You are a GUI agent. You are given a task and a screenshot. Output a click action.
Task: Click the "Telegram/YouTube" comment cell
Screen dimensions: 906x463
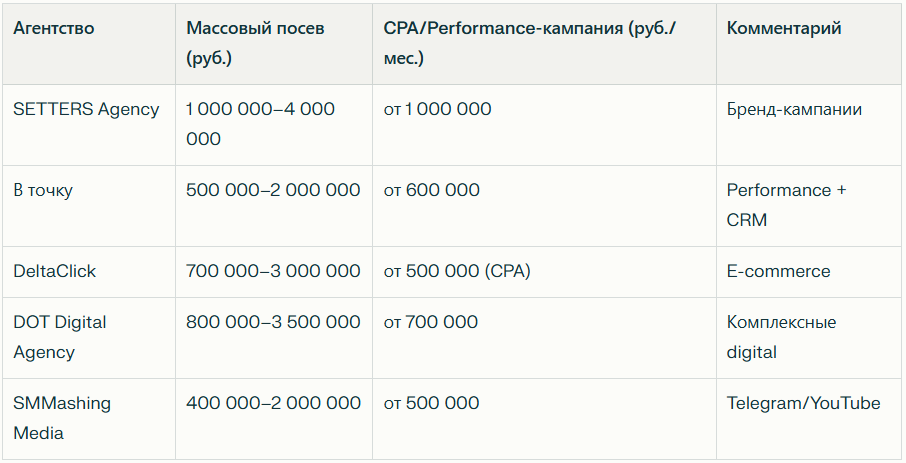(803, 403)
